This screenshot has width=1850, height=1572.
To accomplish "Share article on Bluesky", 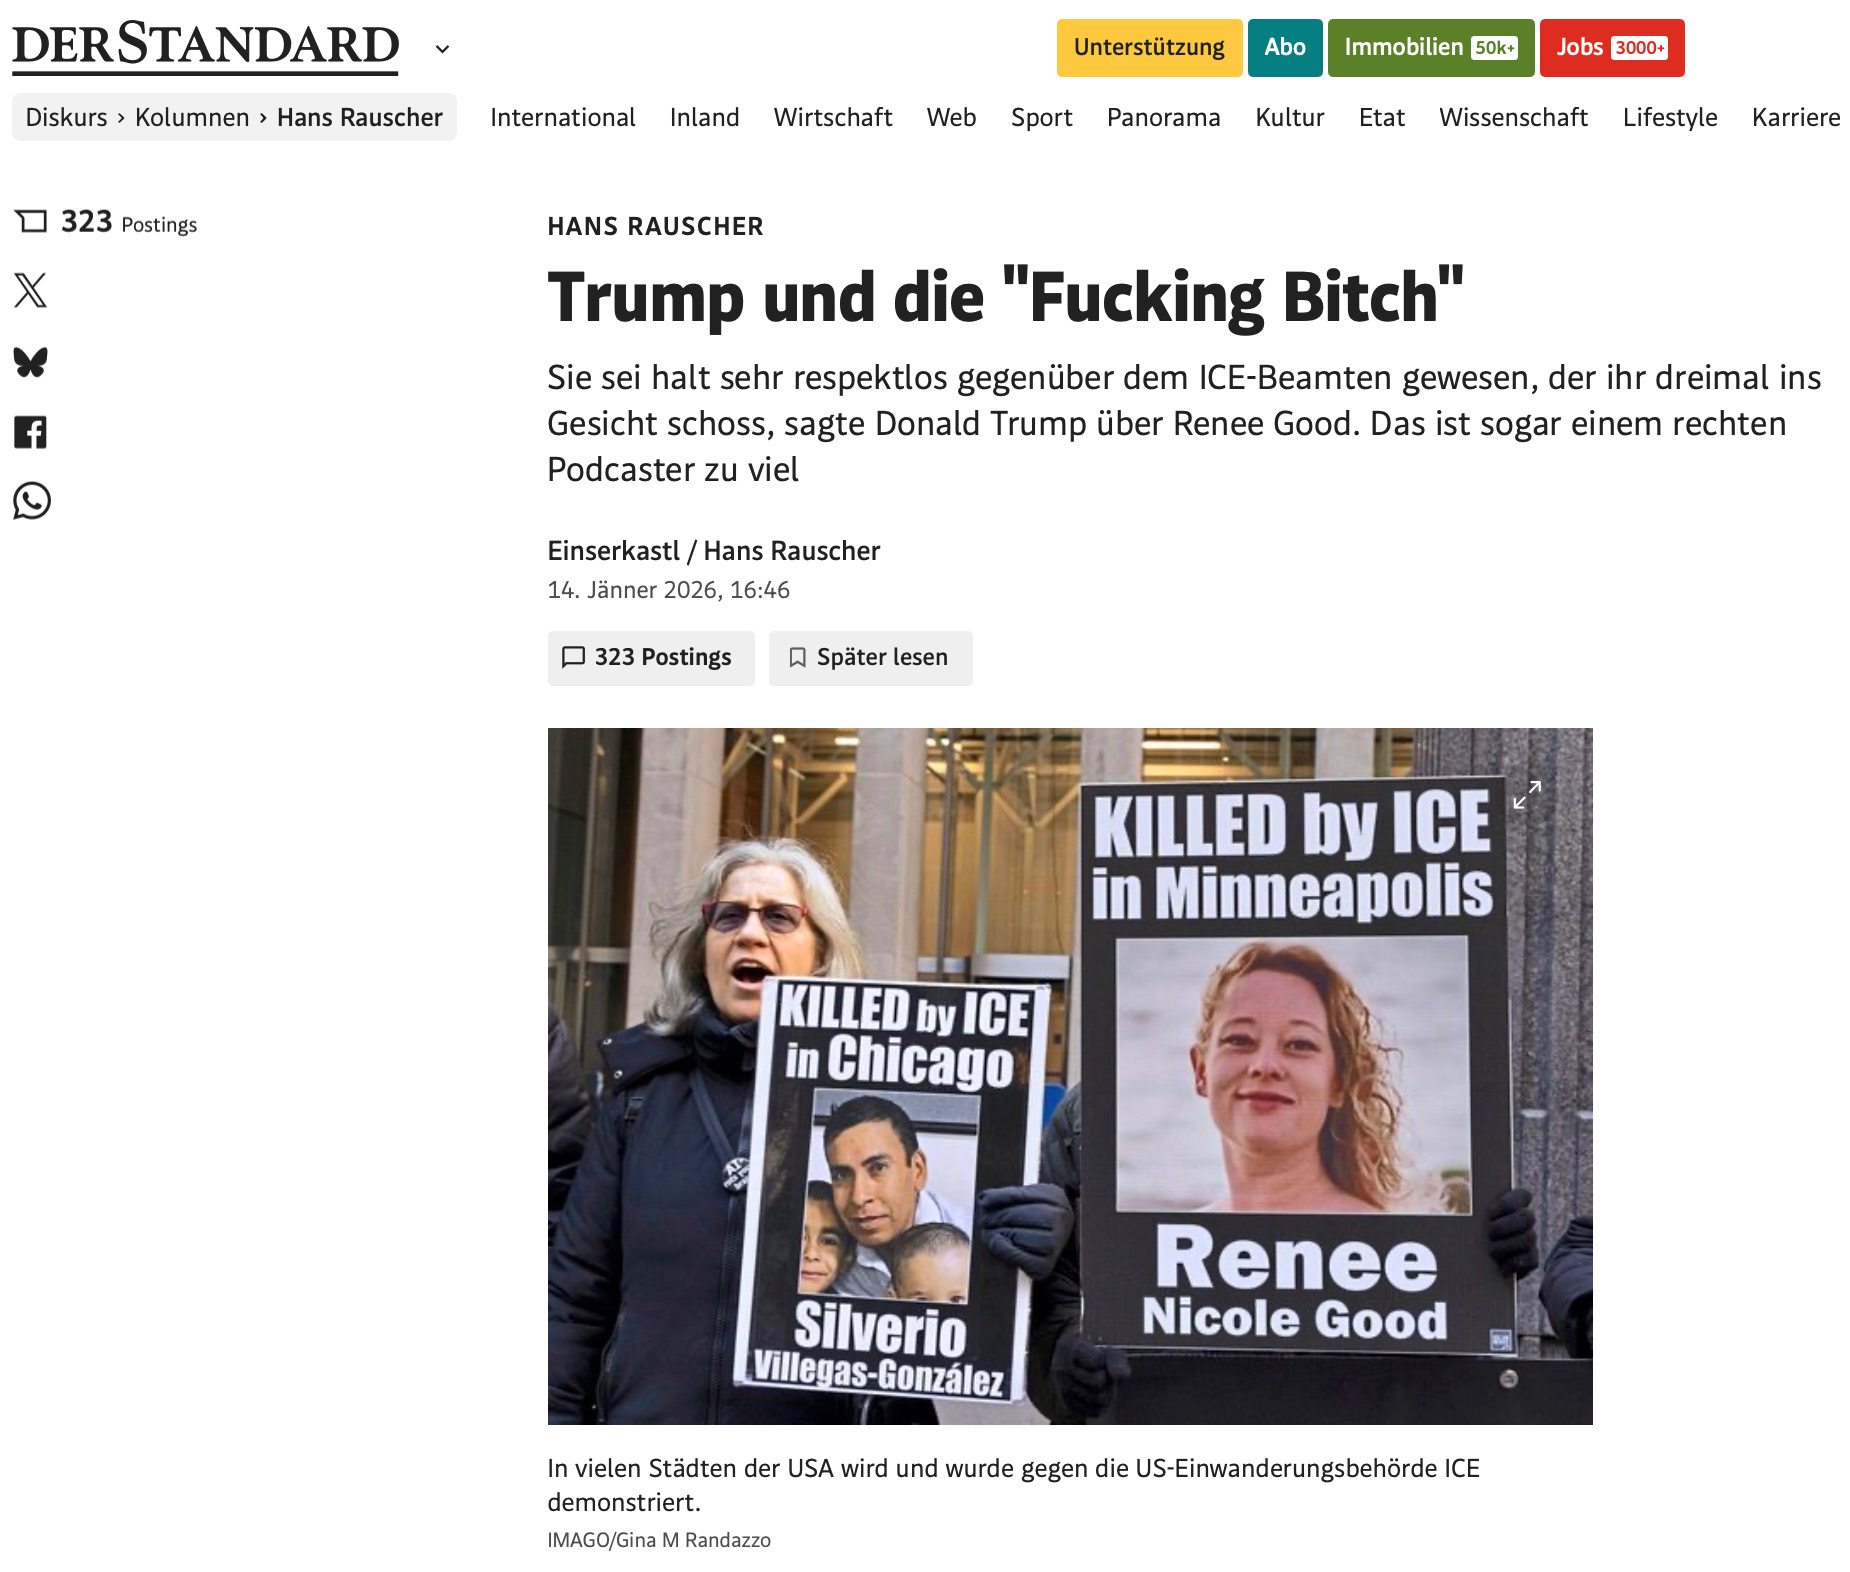I will click(31, 362).
